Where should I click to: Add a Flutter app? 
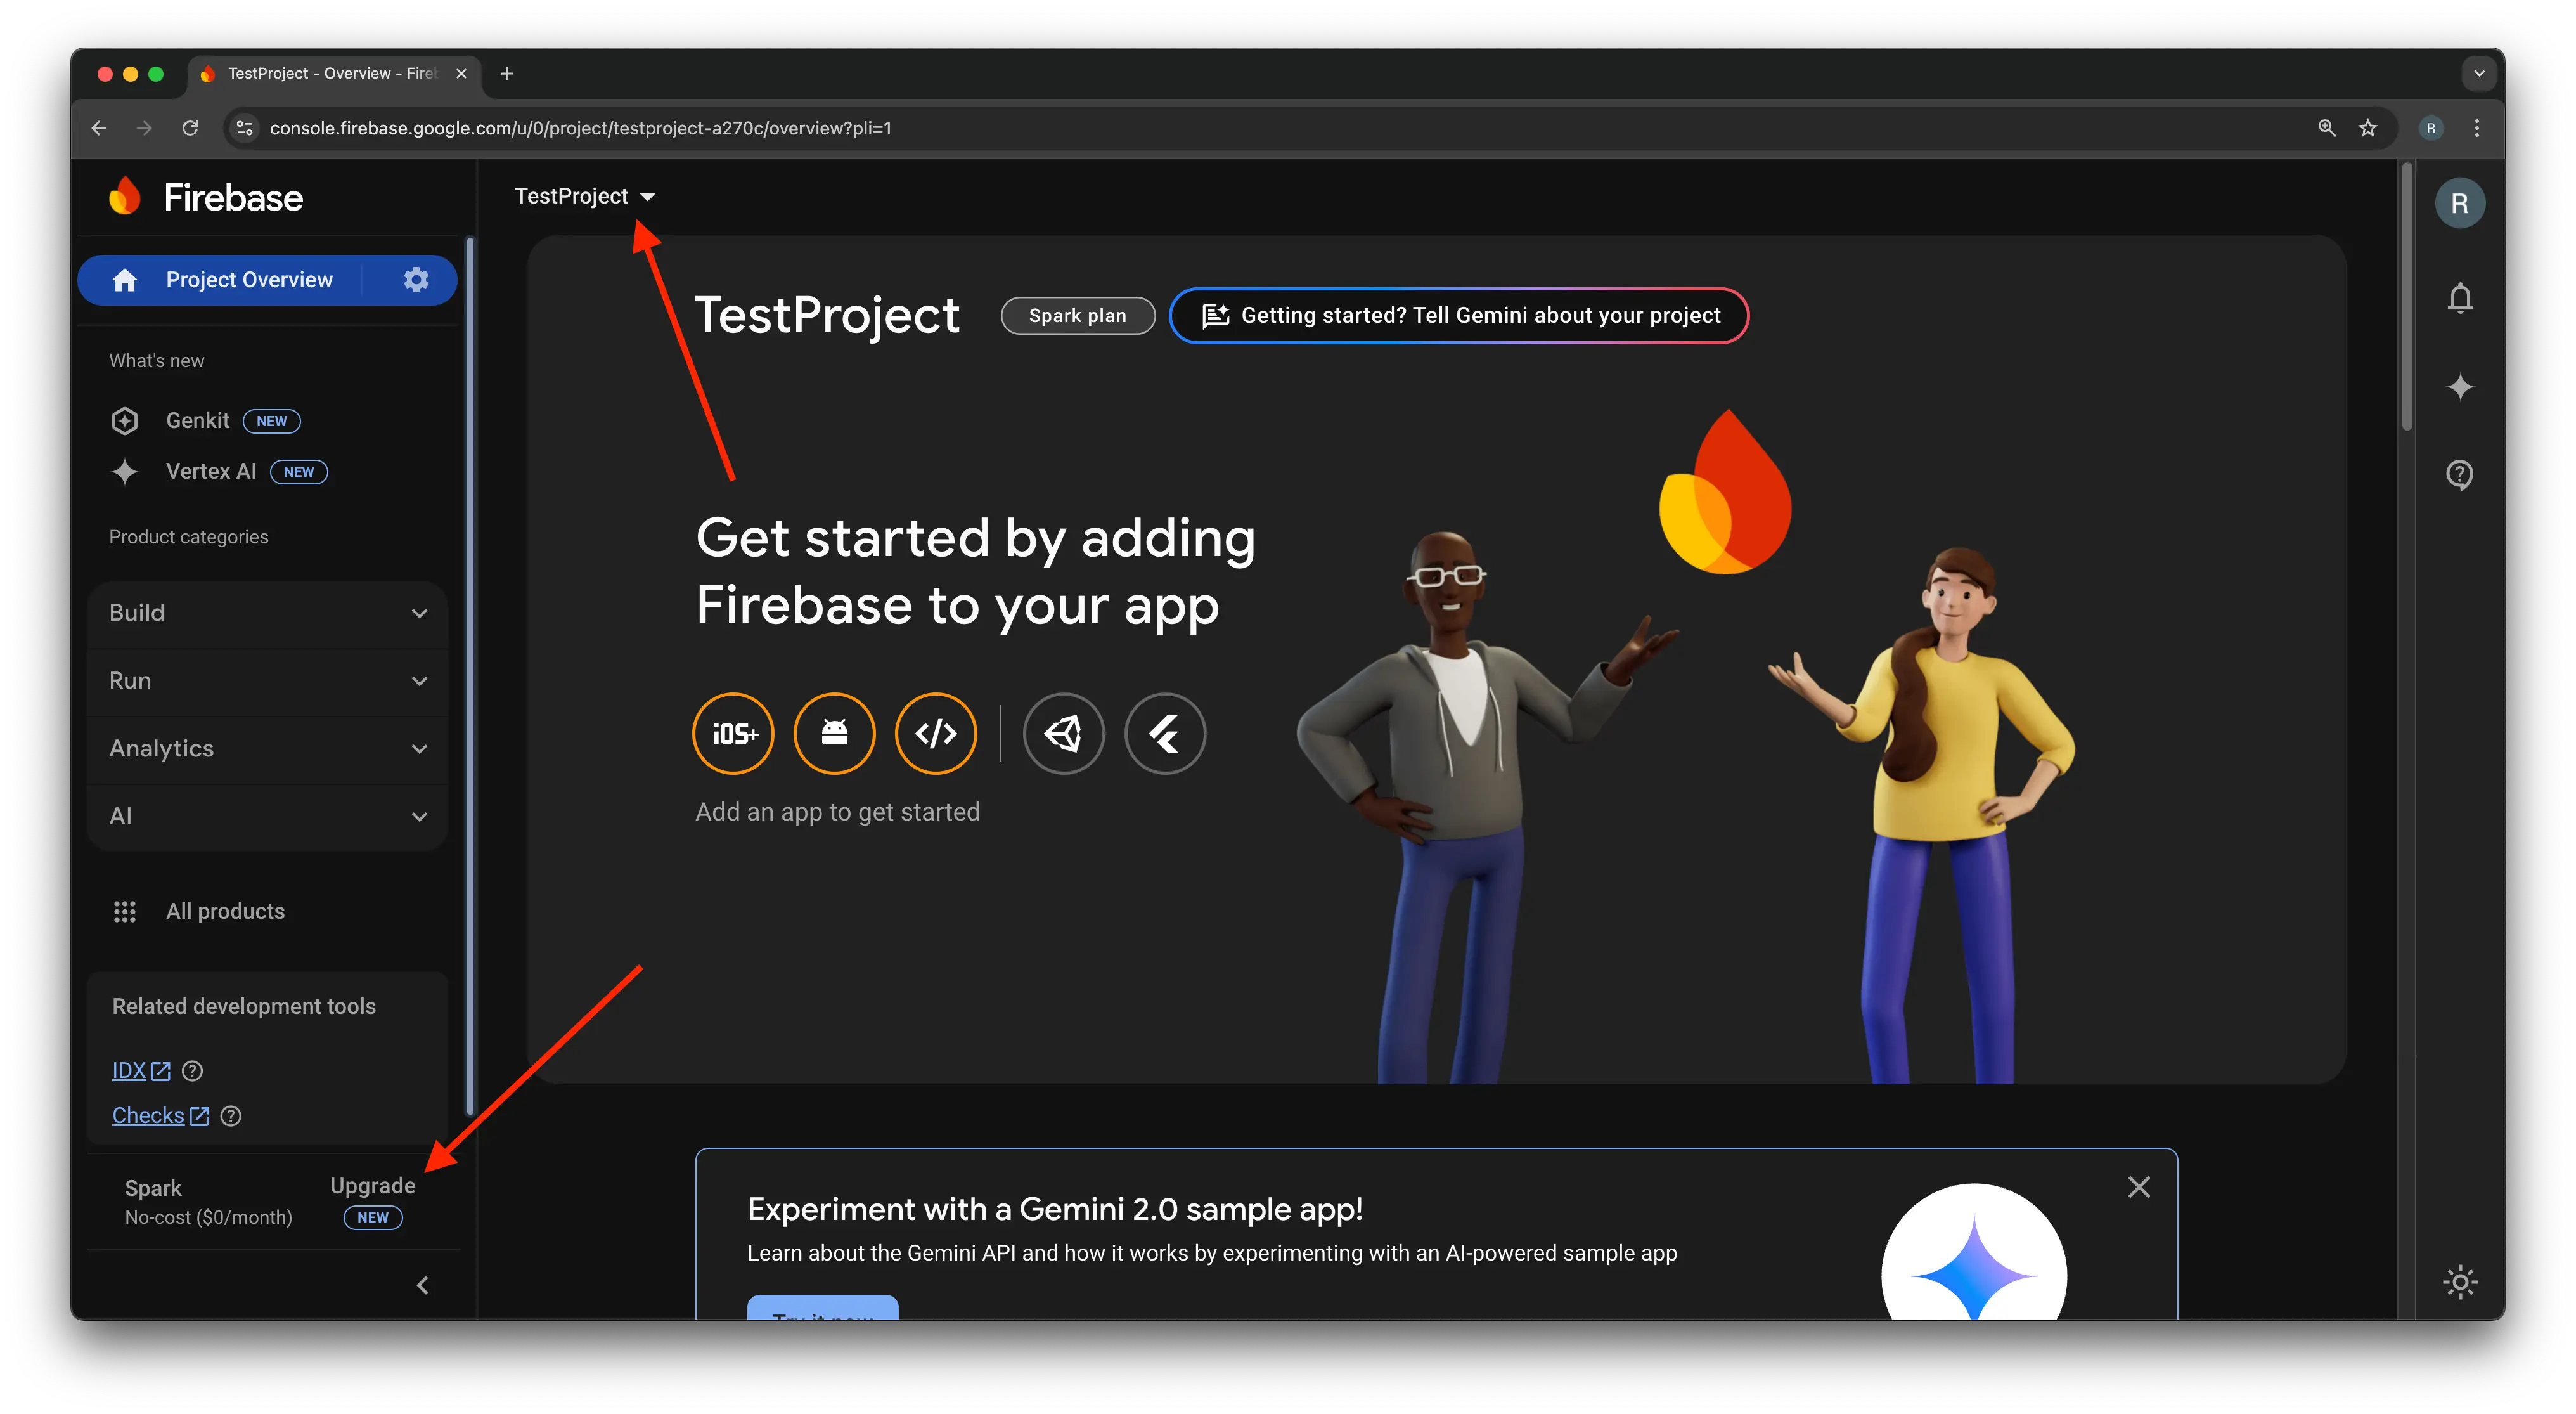pyautogui.click(x=1165, y=734)
